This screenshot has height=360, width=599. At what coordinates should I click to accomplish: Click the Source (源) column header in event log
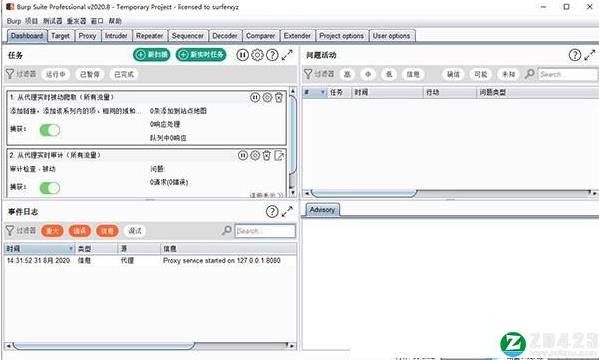click(x=139, y=249)
